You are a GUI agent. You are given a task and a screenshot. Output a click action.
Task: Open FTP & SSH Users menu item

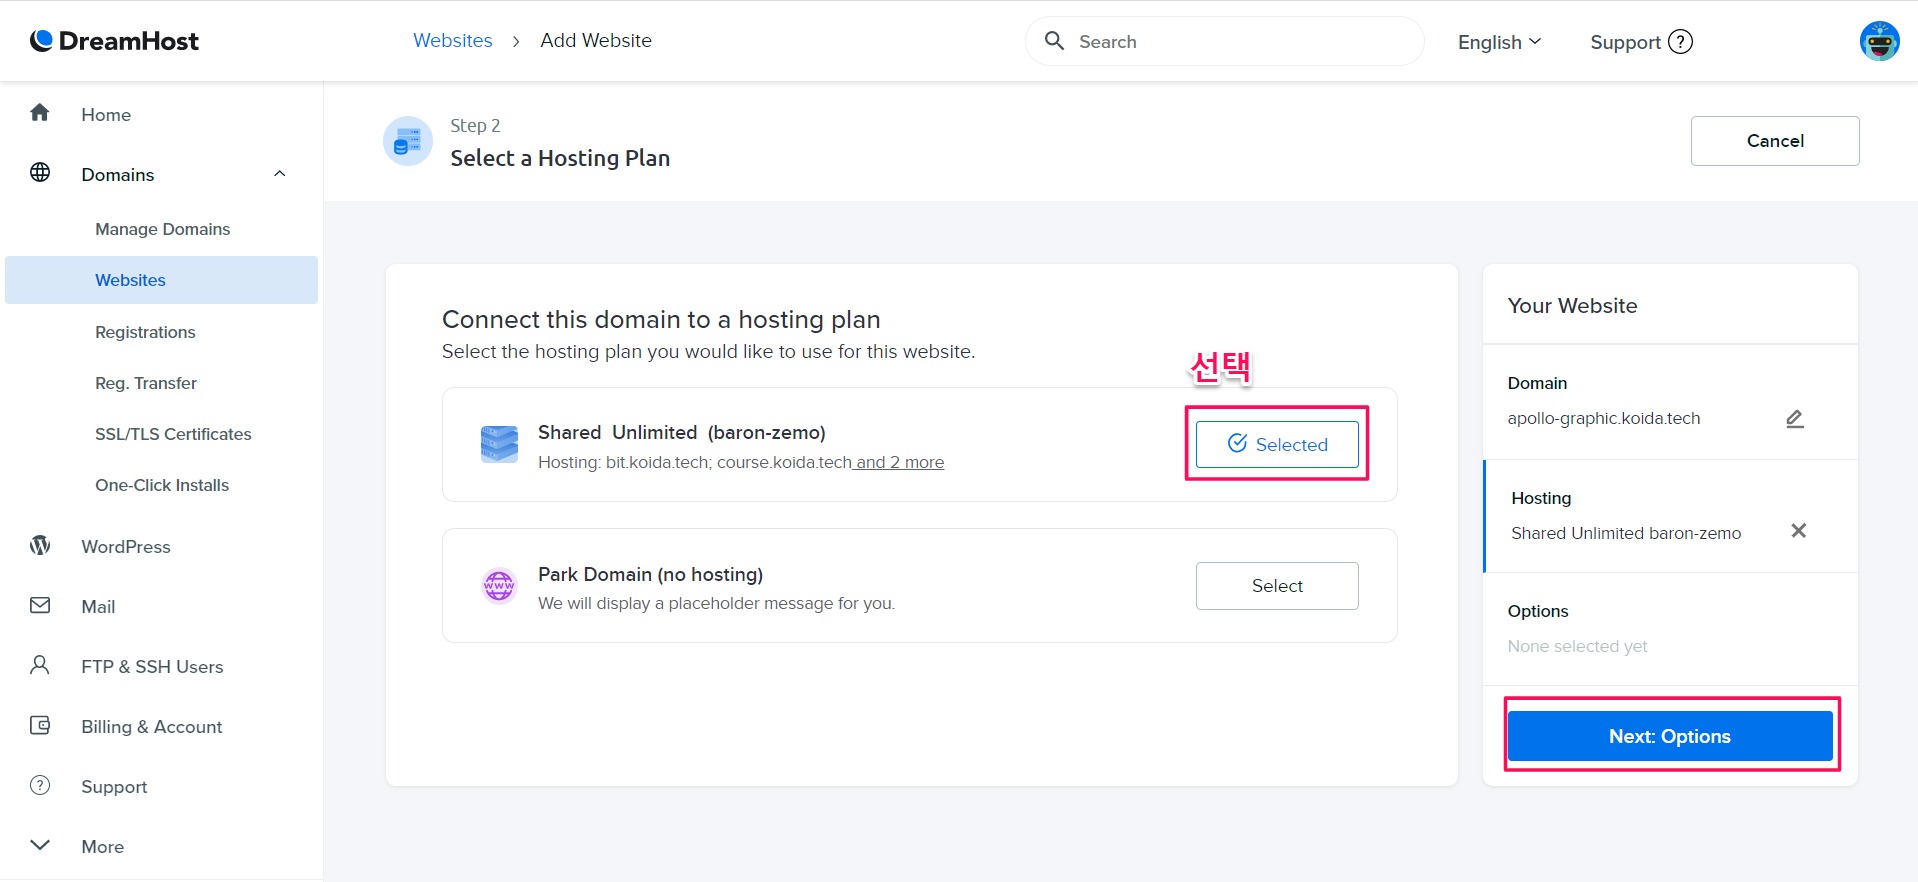(152, 667)
